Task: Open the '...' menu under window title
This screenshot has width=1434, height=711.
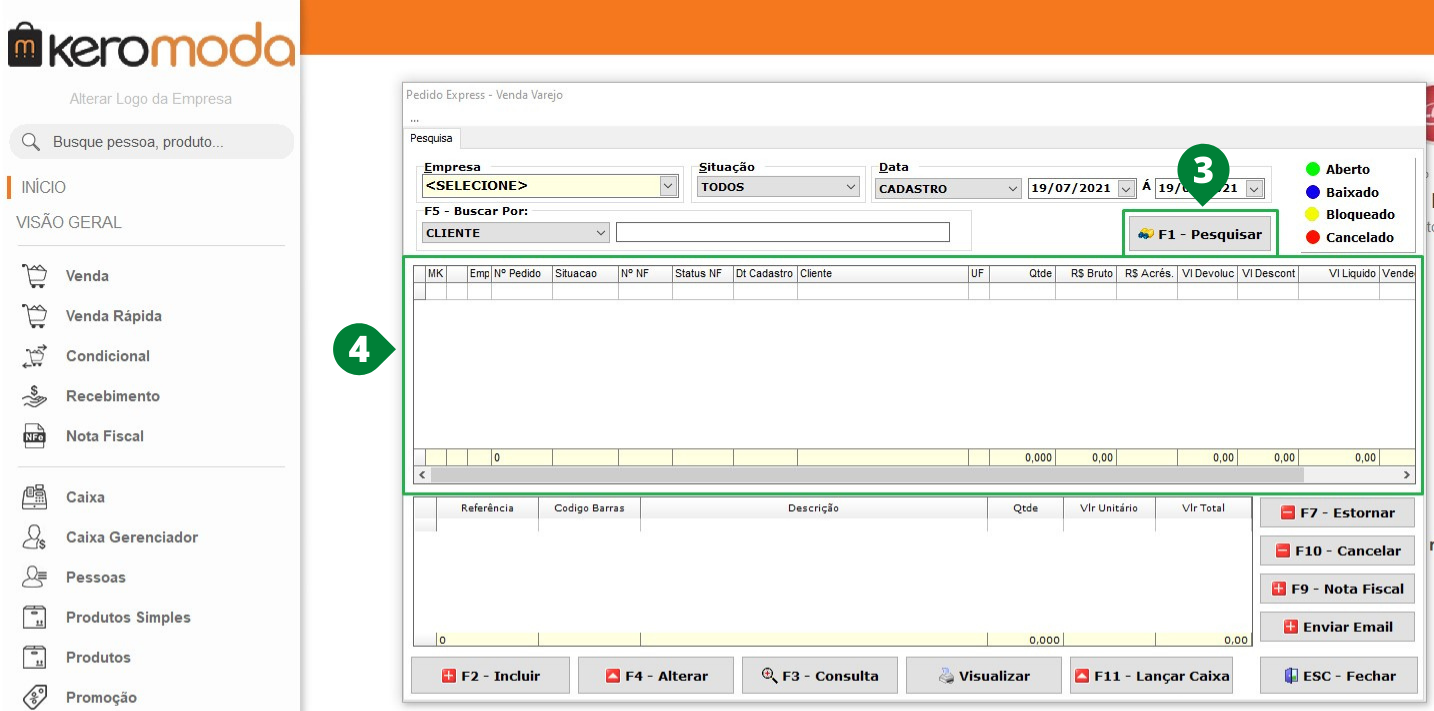Action: (x=414, y=118)
